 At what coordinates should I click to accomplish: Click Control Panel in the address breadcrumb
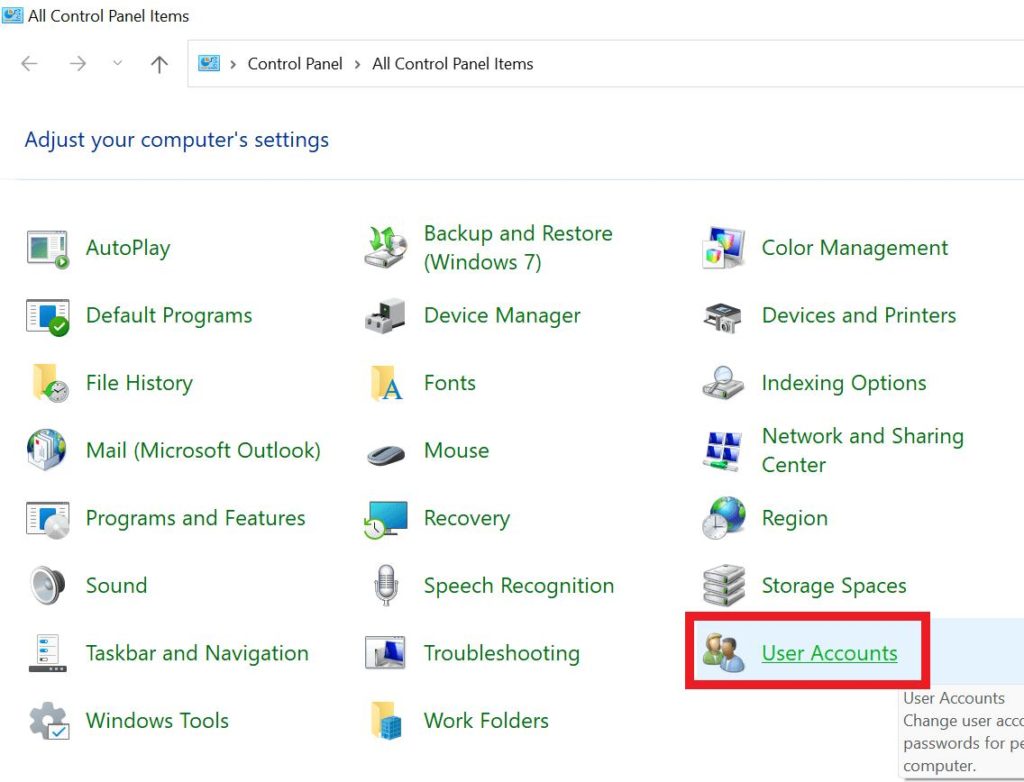[x=295, y=64]
